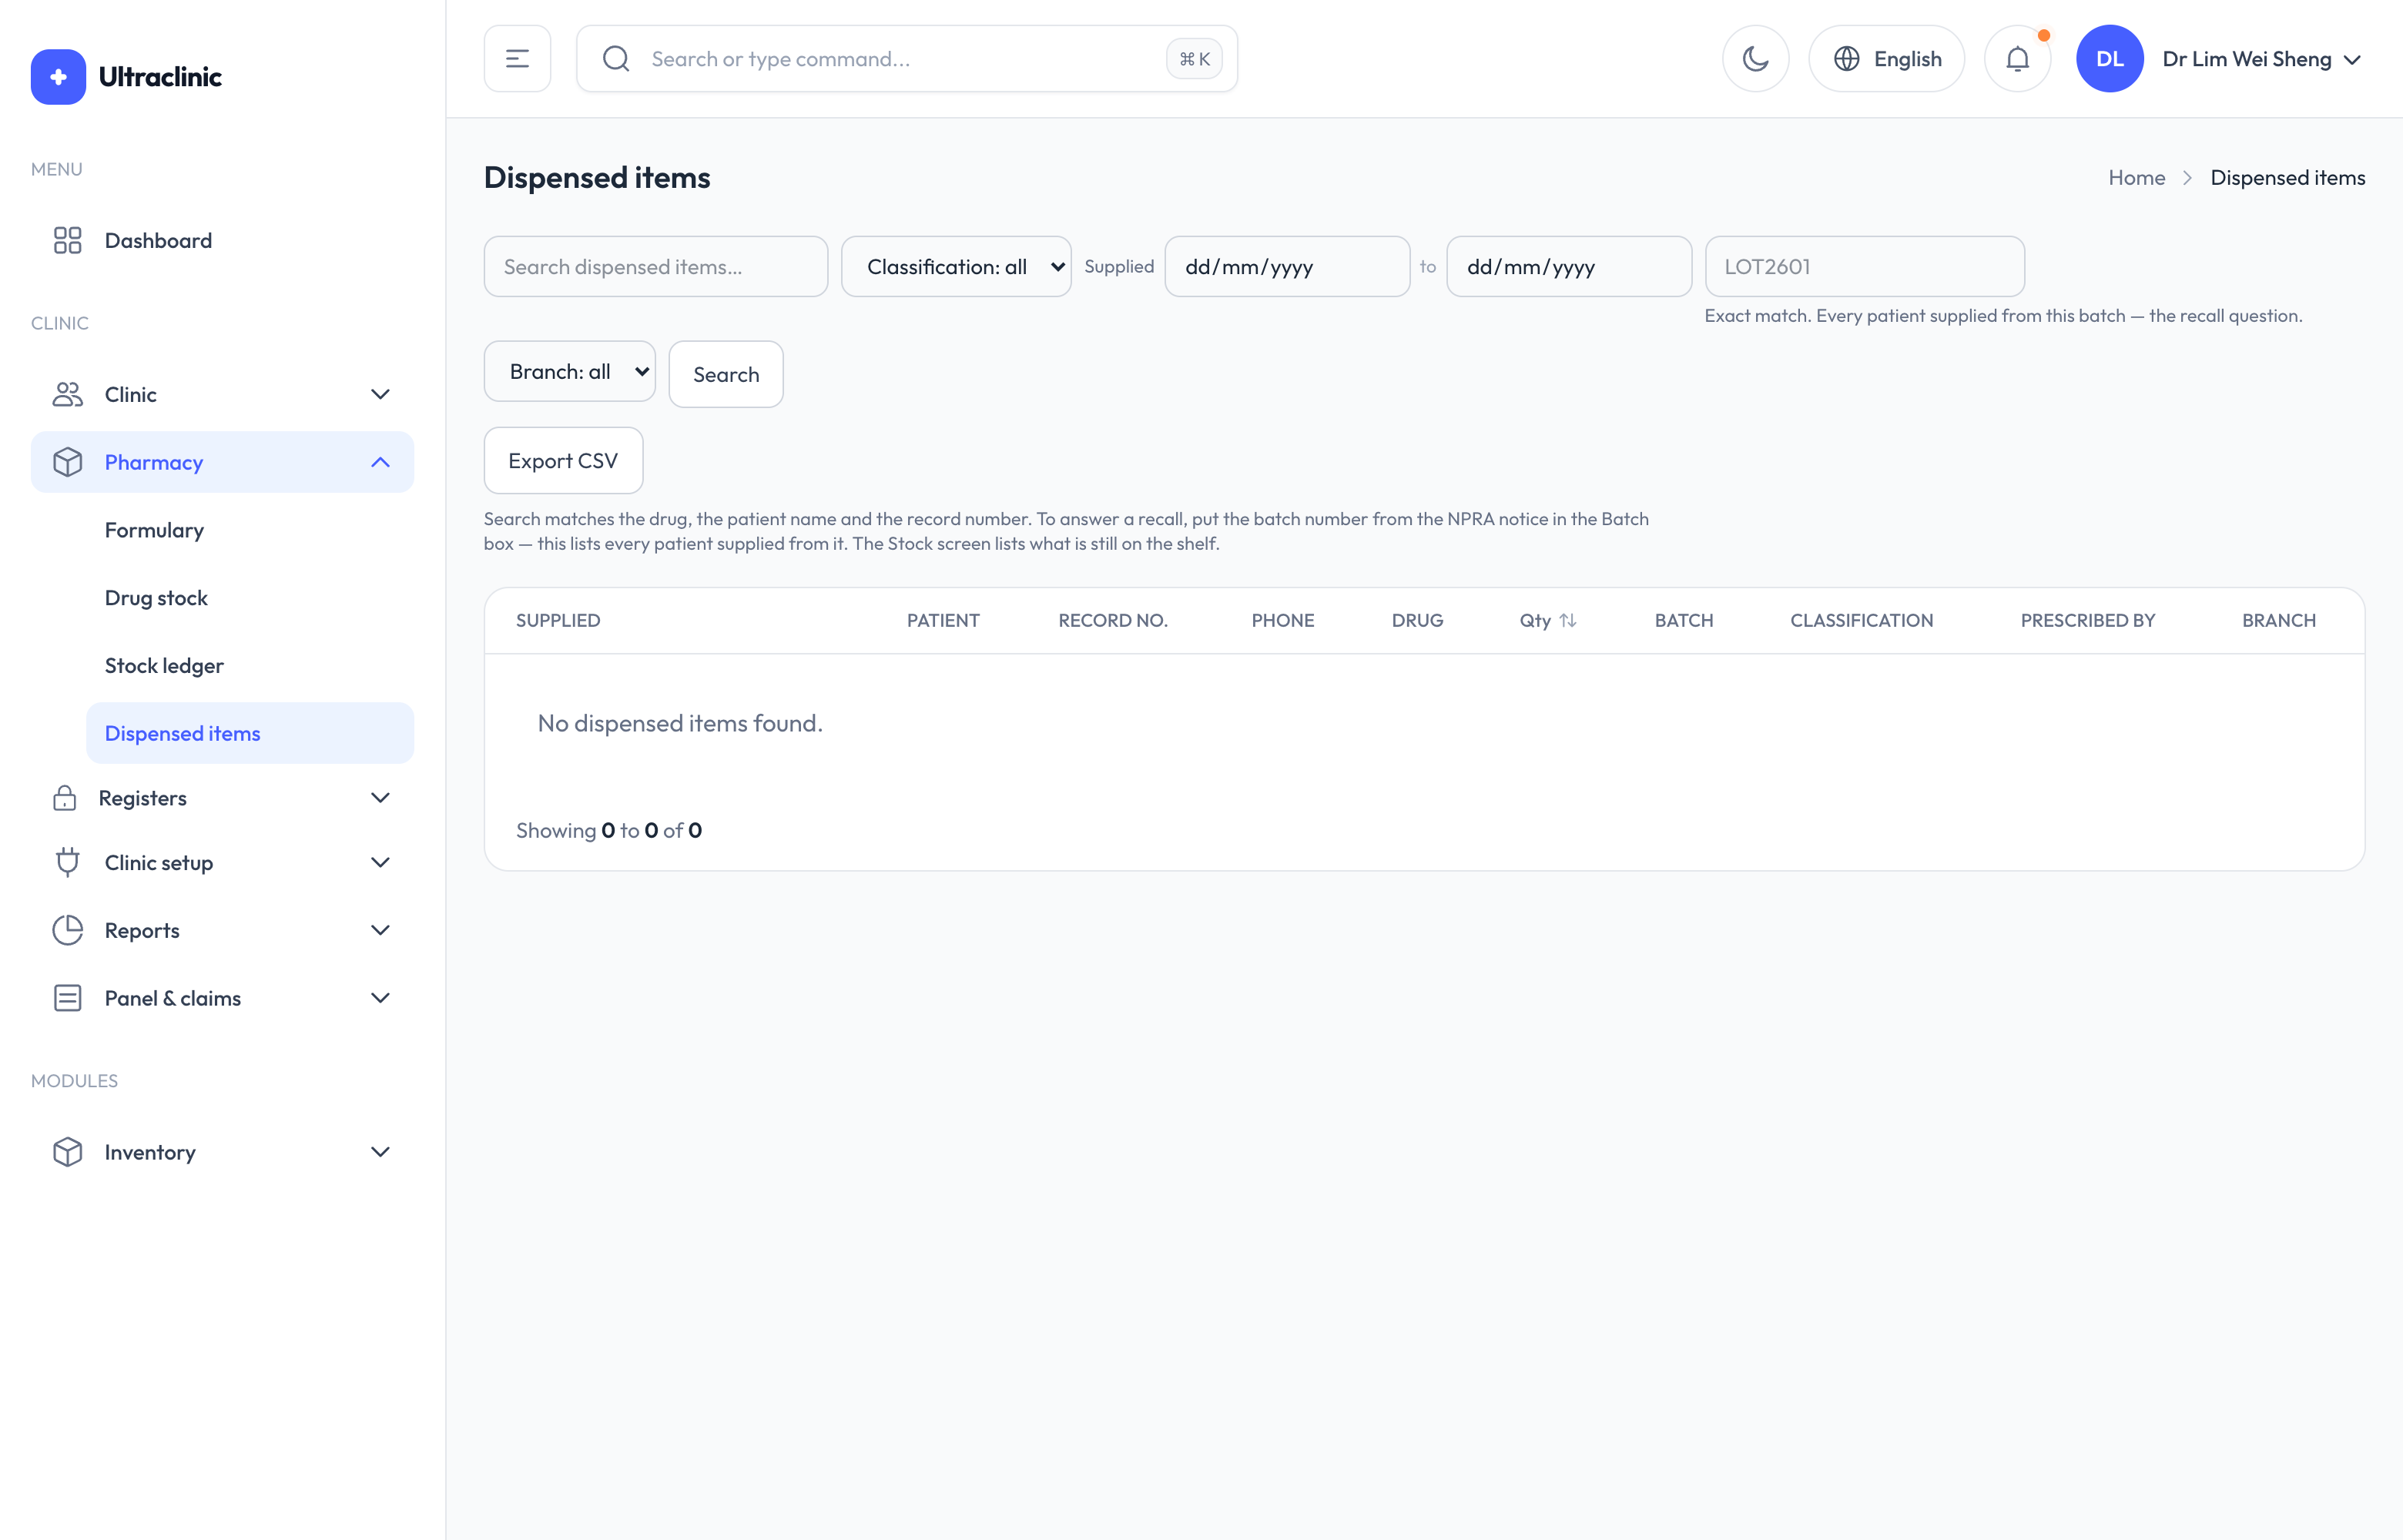The image size is (2403, 1540).
Task: Expand the Inventory module chevron
Action: point(380,1152)
